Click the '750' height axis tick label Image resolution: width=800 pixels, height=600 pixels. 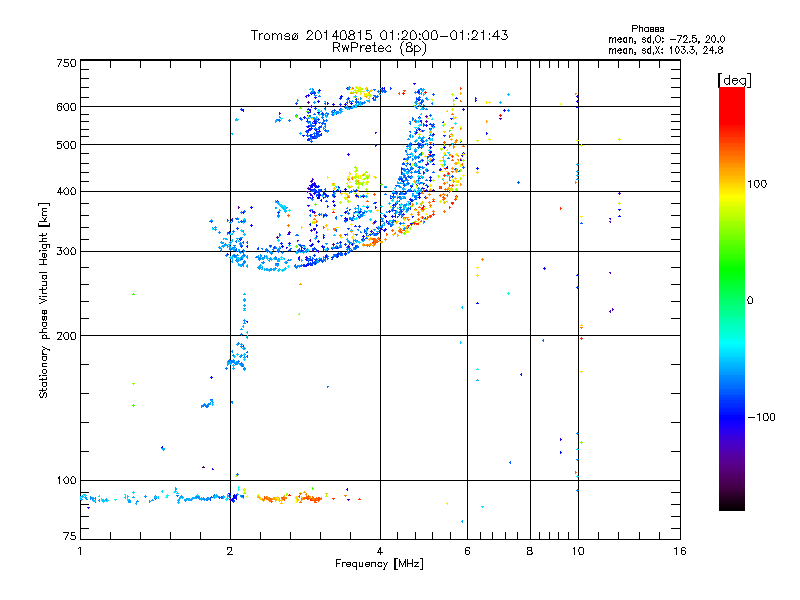point(66,63)
